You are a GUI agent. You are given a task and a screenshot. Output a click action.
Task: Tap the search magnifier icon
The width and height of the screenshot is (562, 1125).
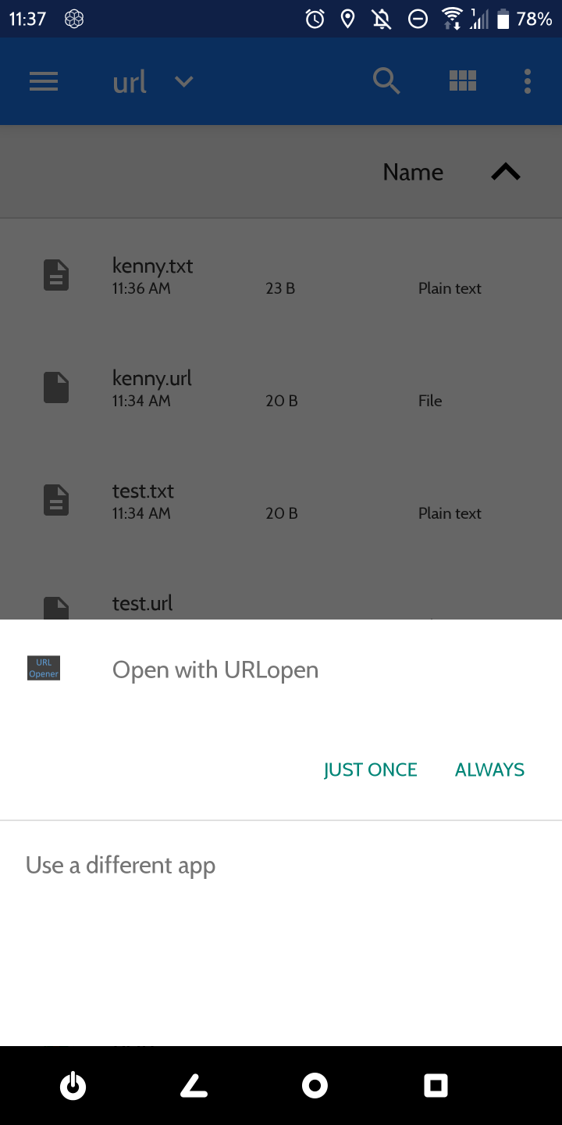[x=386, y=81]
